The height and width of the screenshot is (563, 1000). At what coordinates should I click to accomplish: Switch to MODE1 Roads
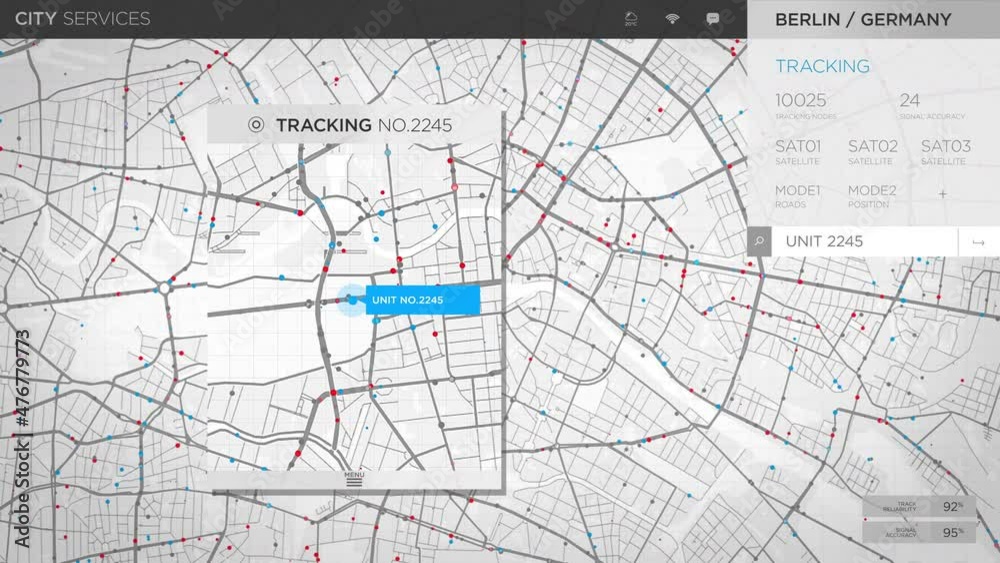(797, 196)
